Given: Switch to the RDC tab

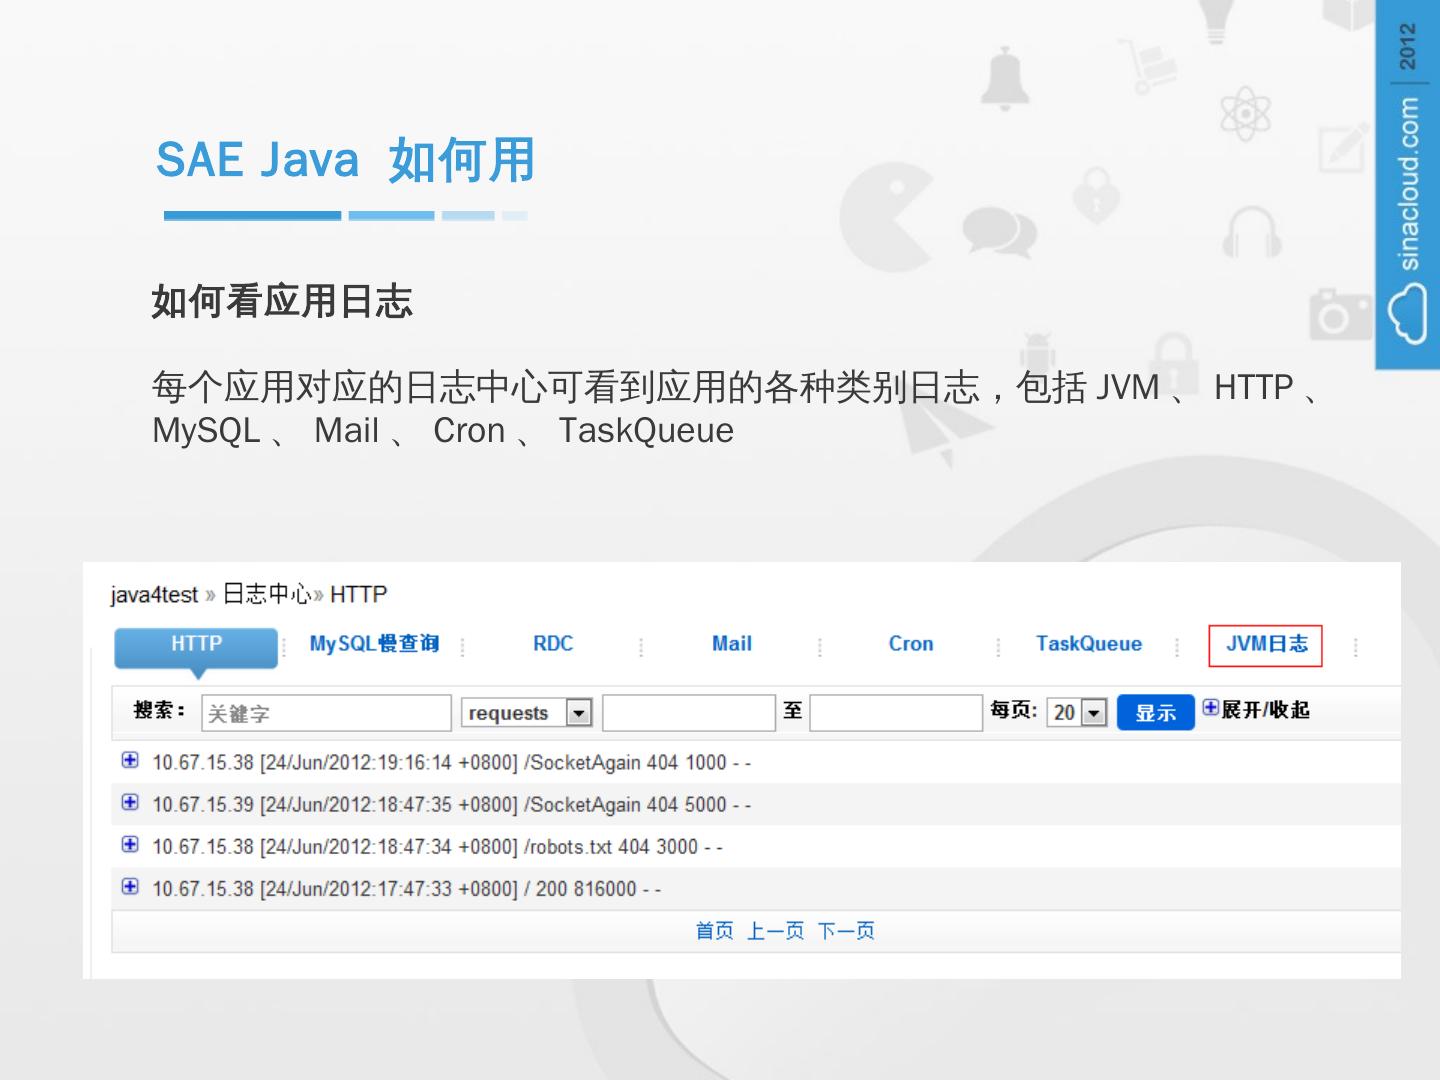Looking at the screenshot, I should coord(553,645).
